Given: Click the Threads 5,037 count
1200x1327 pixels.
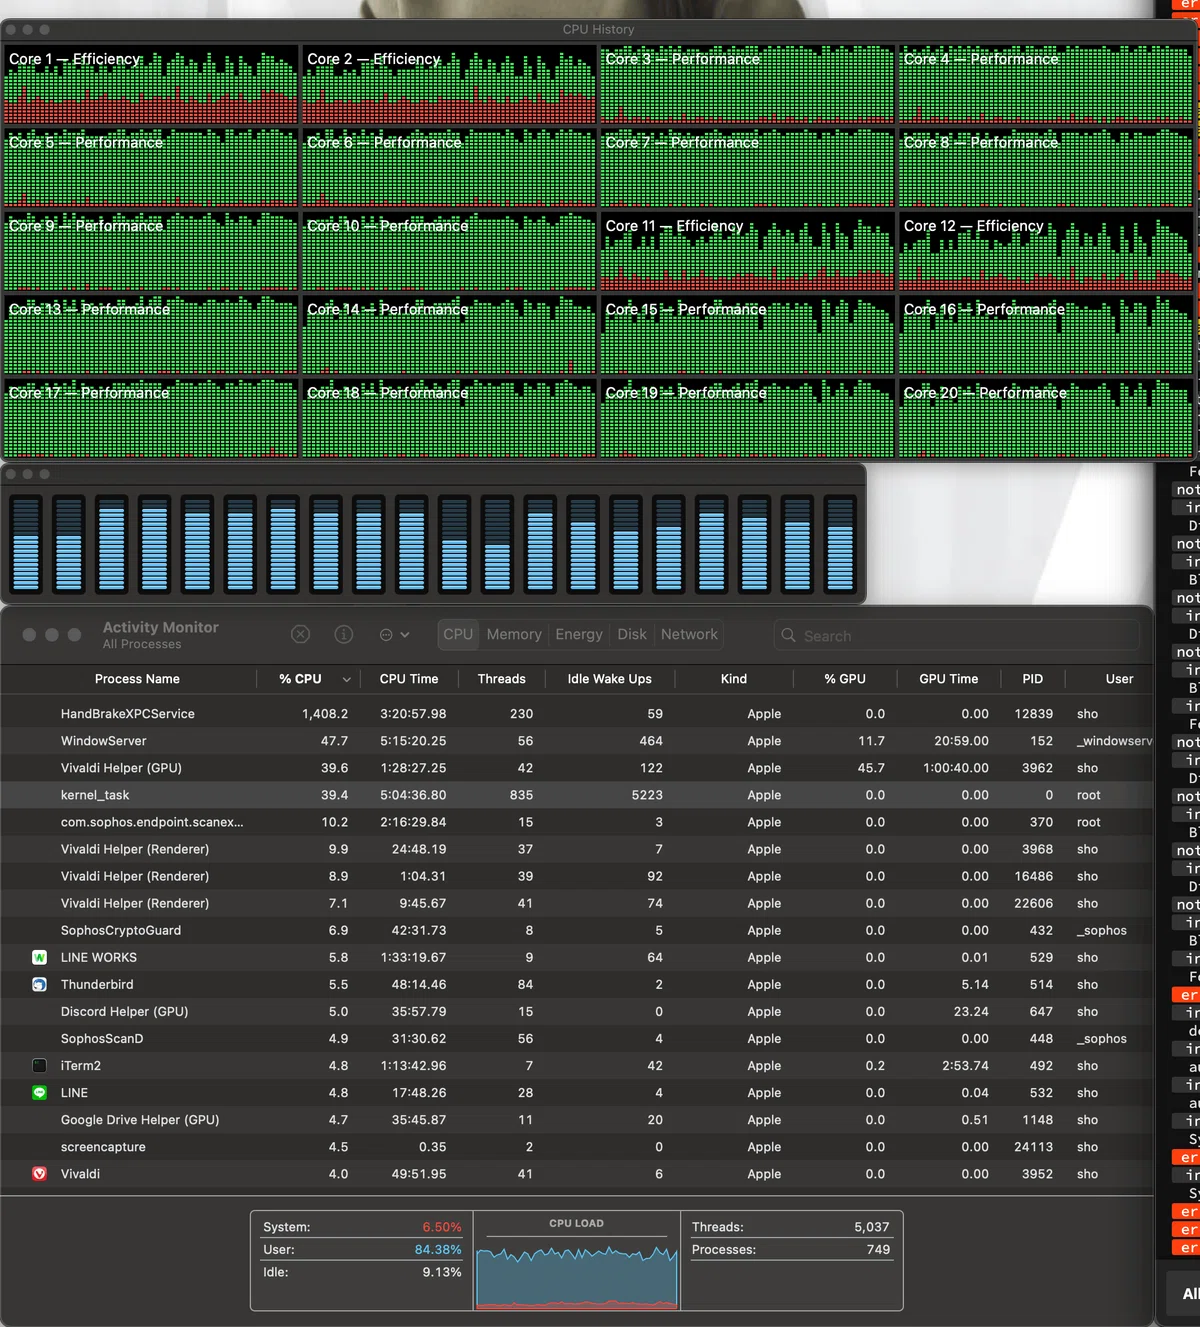Looking at the screenshot, I should [871, 1227].
